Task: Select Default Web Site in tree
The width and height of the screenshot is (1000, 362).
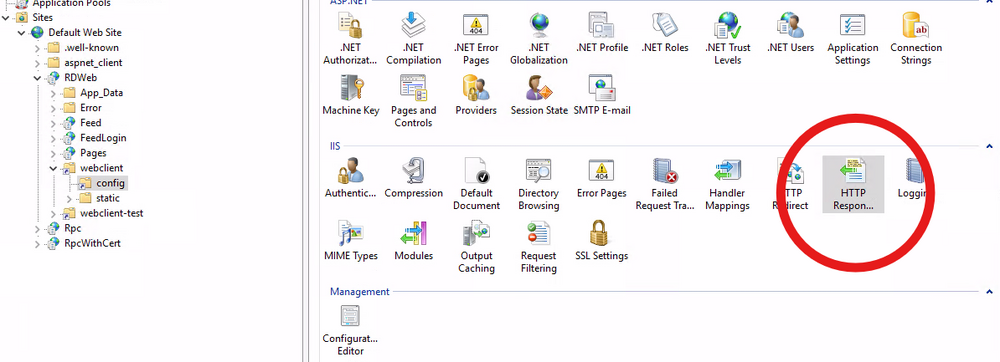Action: pyautogui.click(x=85, y=33)
